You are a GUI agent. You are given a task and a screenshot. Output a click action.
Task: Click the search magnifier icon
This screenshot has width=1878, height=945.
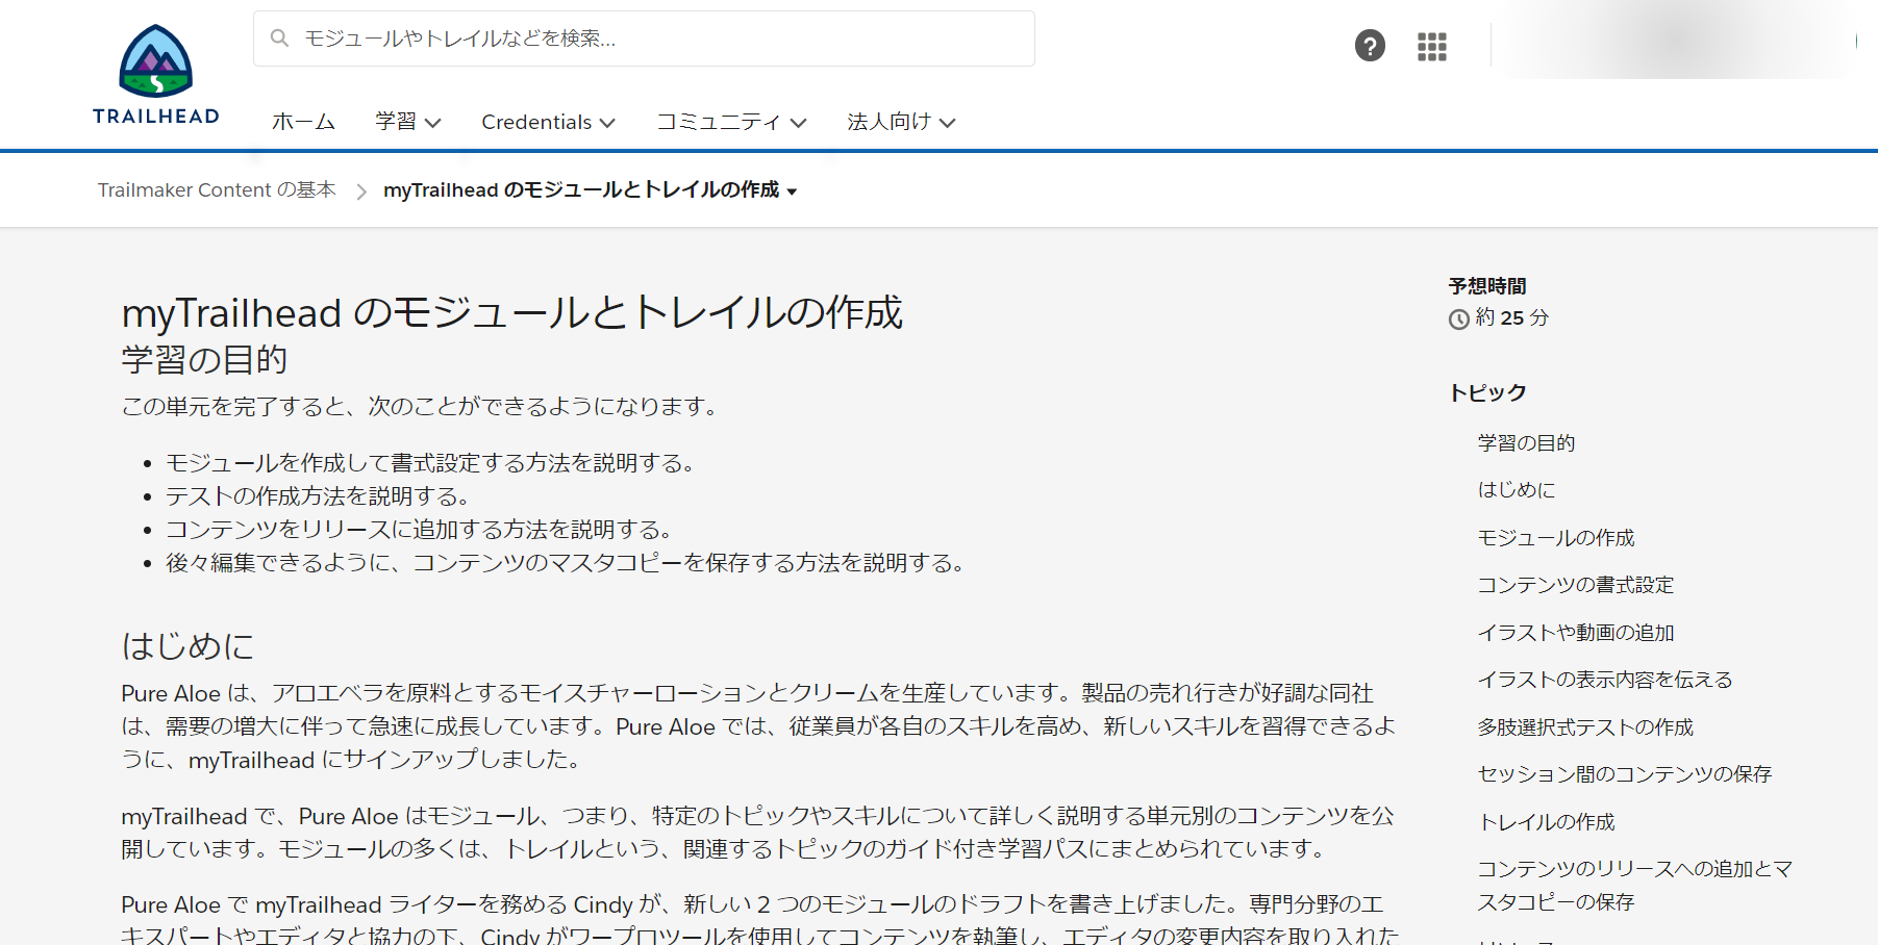click(x=280, y=38)
